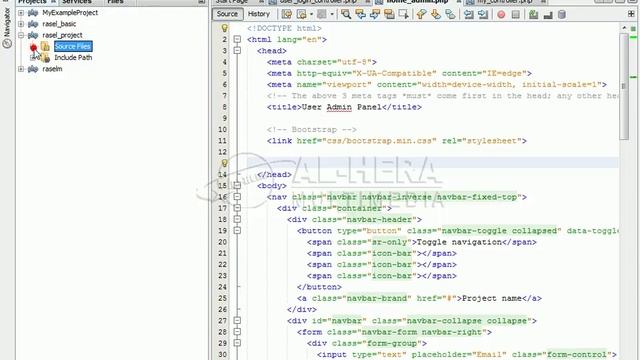
Task: Click 'Toggle navigation' text on line 20
Action: click(x=459, y=242)
